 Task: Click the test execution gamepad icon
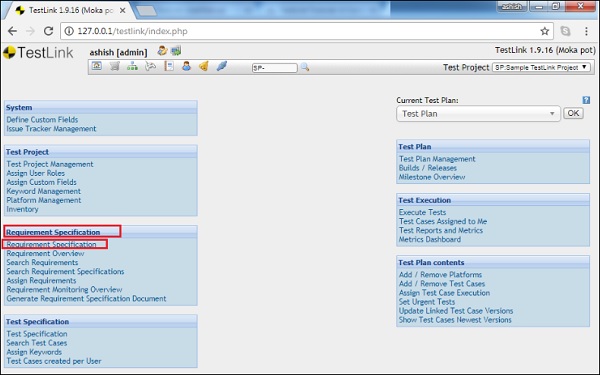(150, 66)
